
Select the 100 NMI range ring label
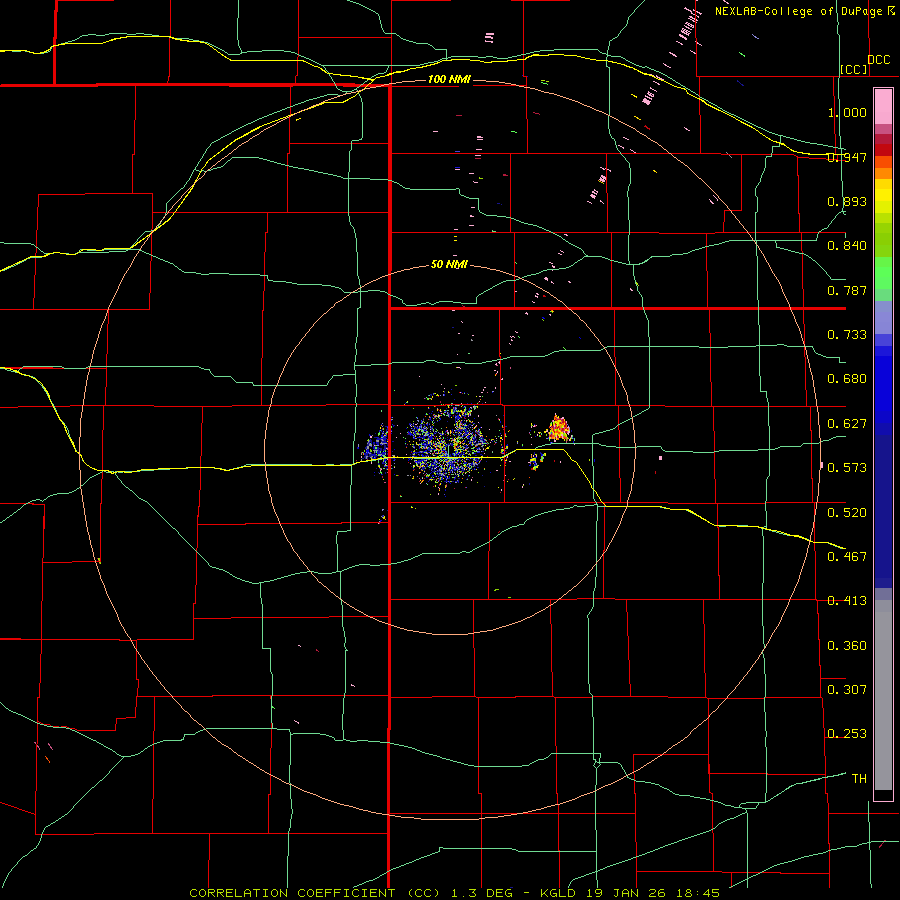coord(449,79)
